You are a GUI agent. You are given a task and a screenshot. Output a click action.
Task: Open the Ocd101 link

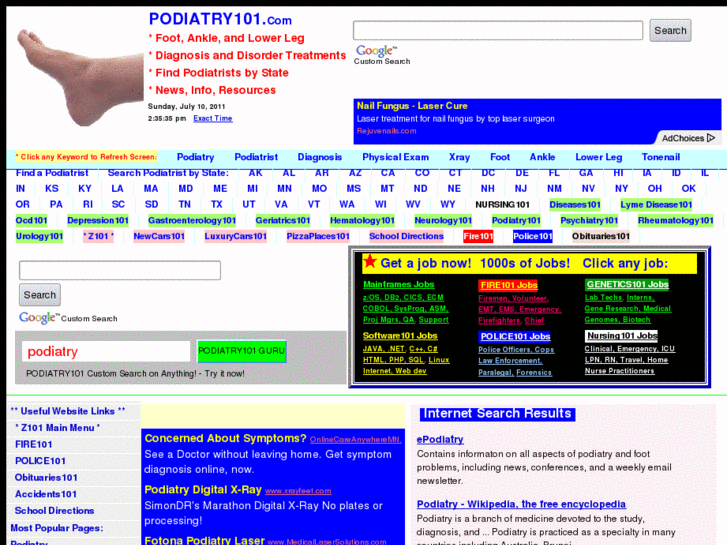tap(32, 220)
